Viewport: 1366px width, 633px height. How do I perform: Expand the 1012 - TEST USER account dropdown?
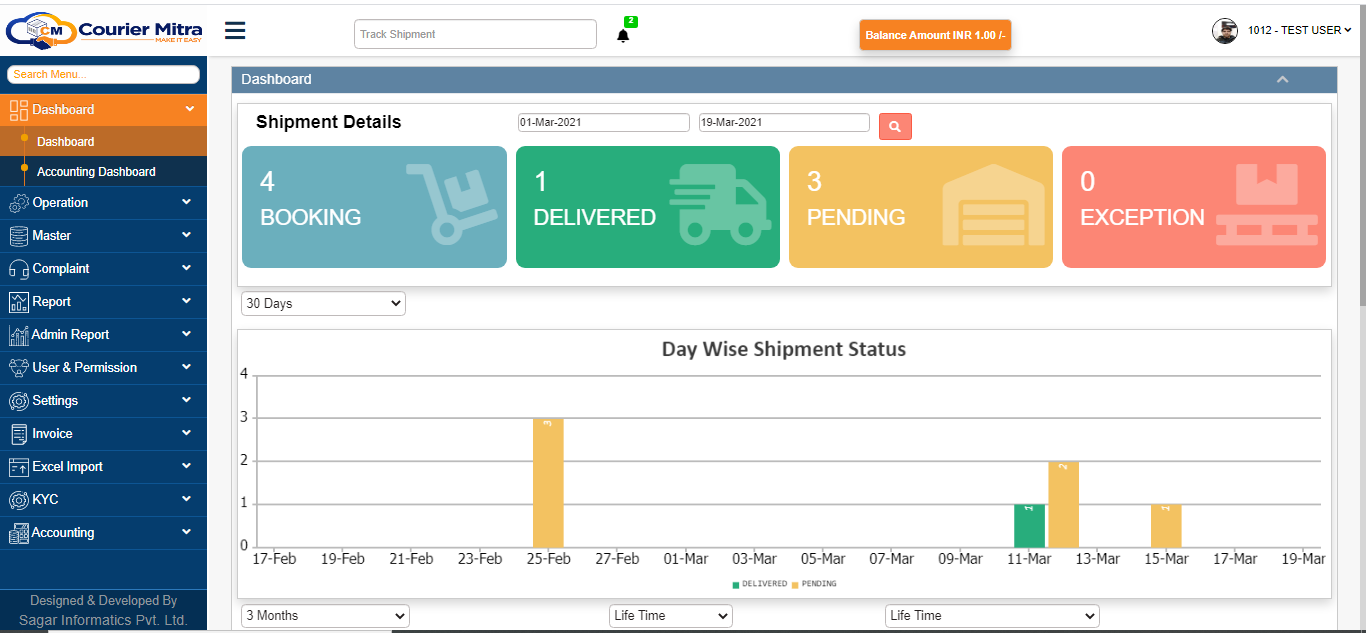(1295, 30)
